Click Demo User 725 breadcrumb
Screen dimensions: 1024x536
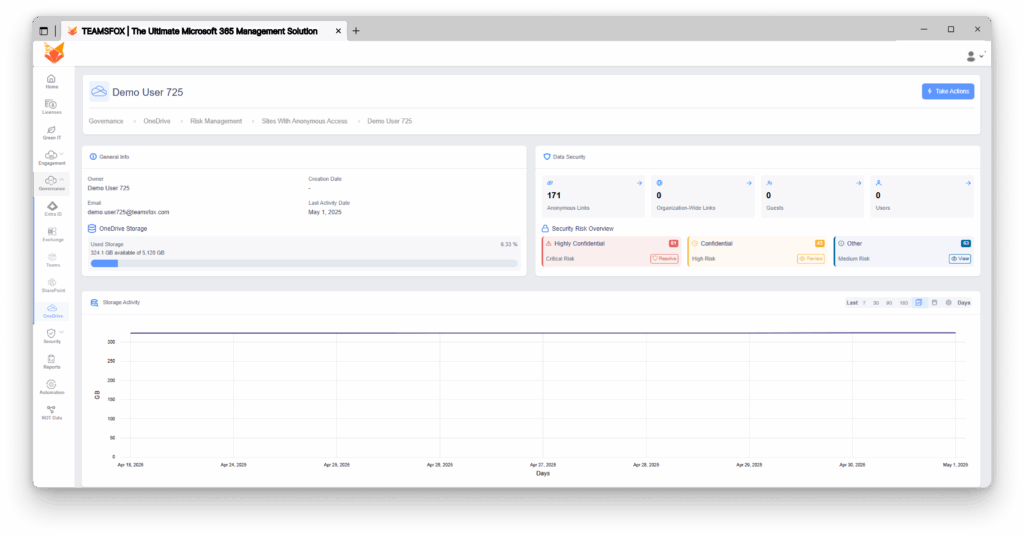[x=389, y=121]
